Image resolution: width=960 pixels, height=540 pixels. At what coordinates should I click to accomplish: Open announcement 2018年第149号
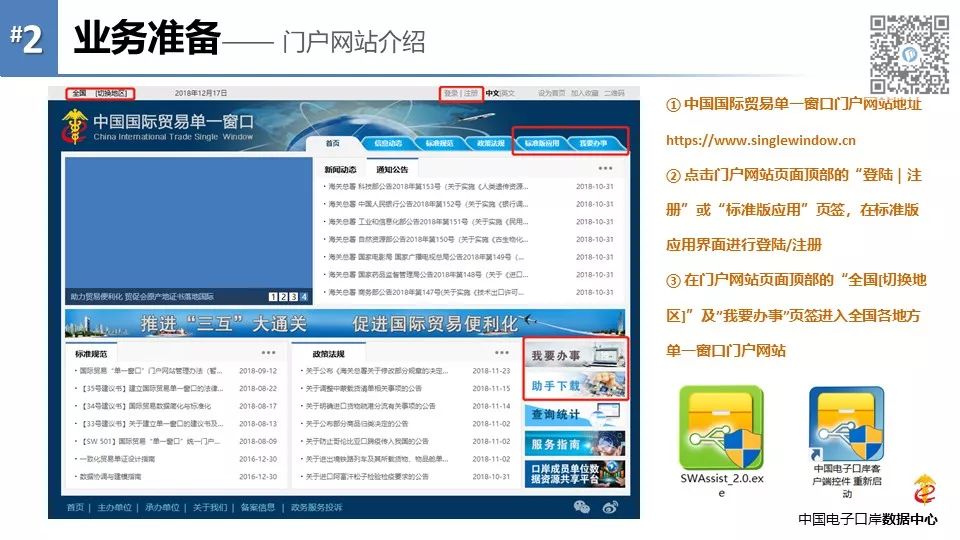click(426, 257)
